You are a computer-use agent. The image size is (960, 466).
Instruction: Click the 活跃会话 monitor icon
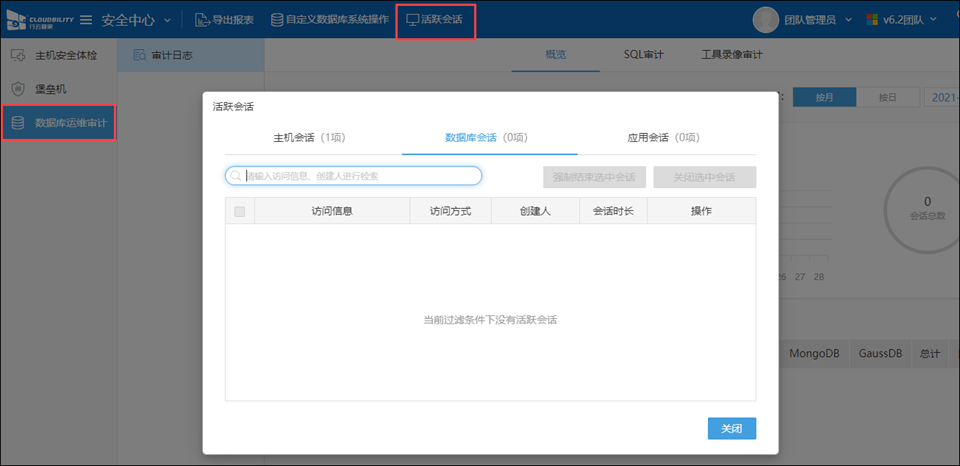[412, 20]
